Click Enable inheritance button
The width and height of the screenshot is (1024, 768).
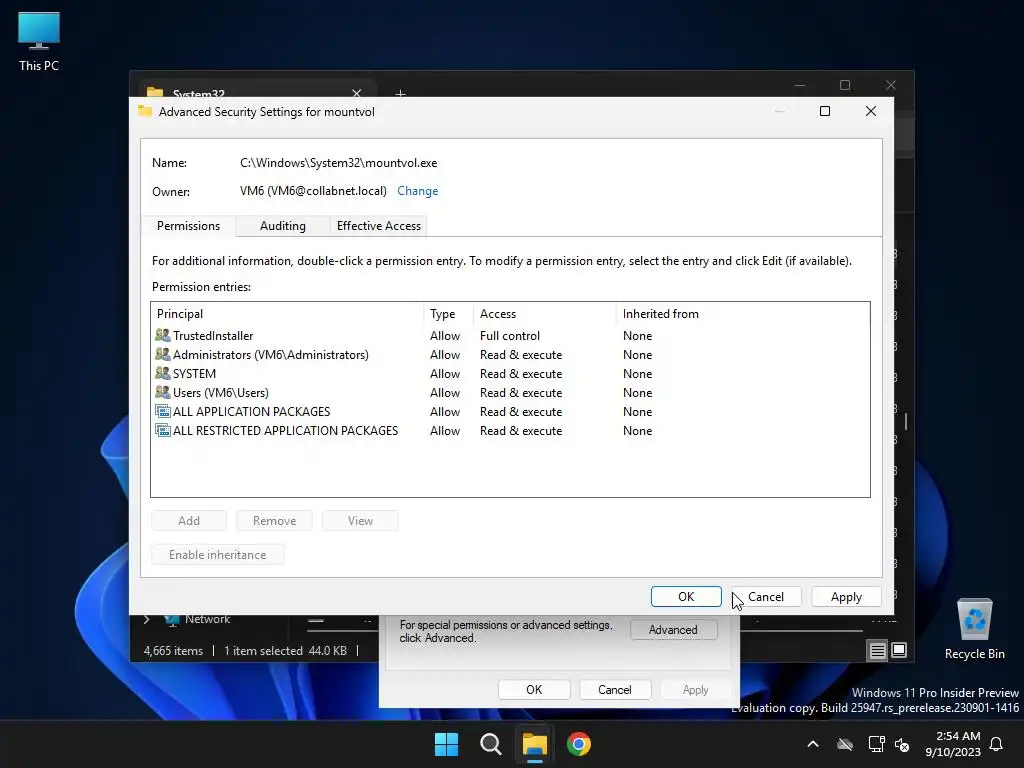[217, 554]
